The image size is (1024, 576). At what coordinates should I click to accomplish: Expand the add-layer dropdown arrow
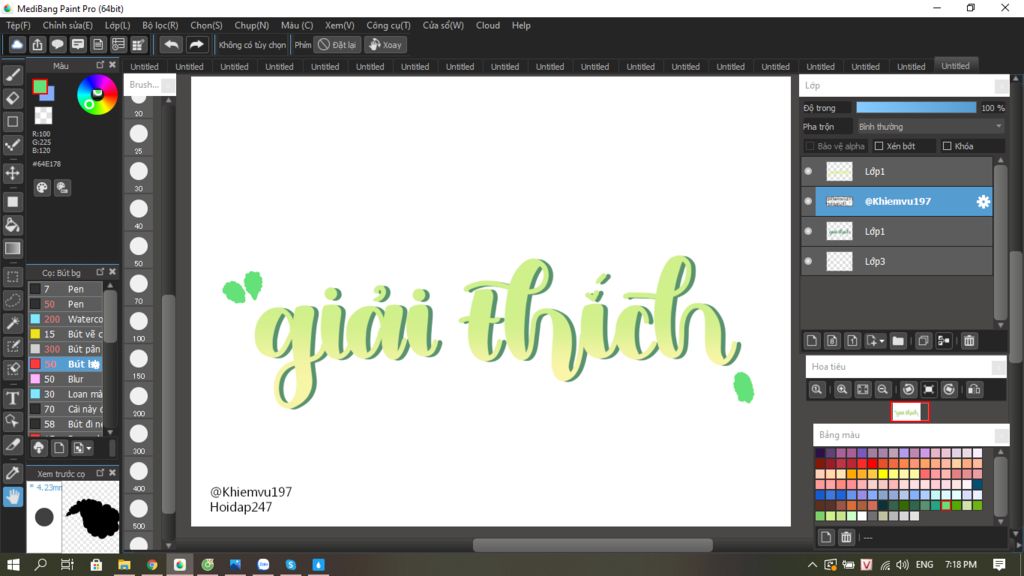pyautogui.click(x=882, y=342)
